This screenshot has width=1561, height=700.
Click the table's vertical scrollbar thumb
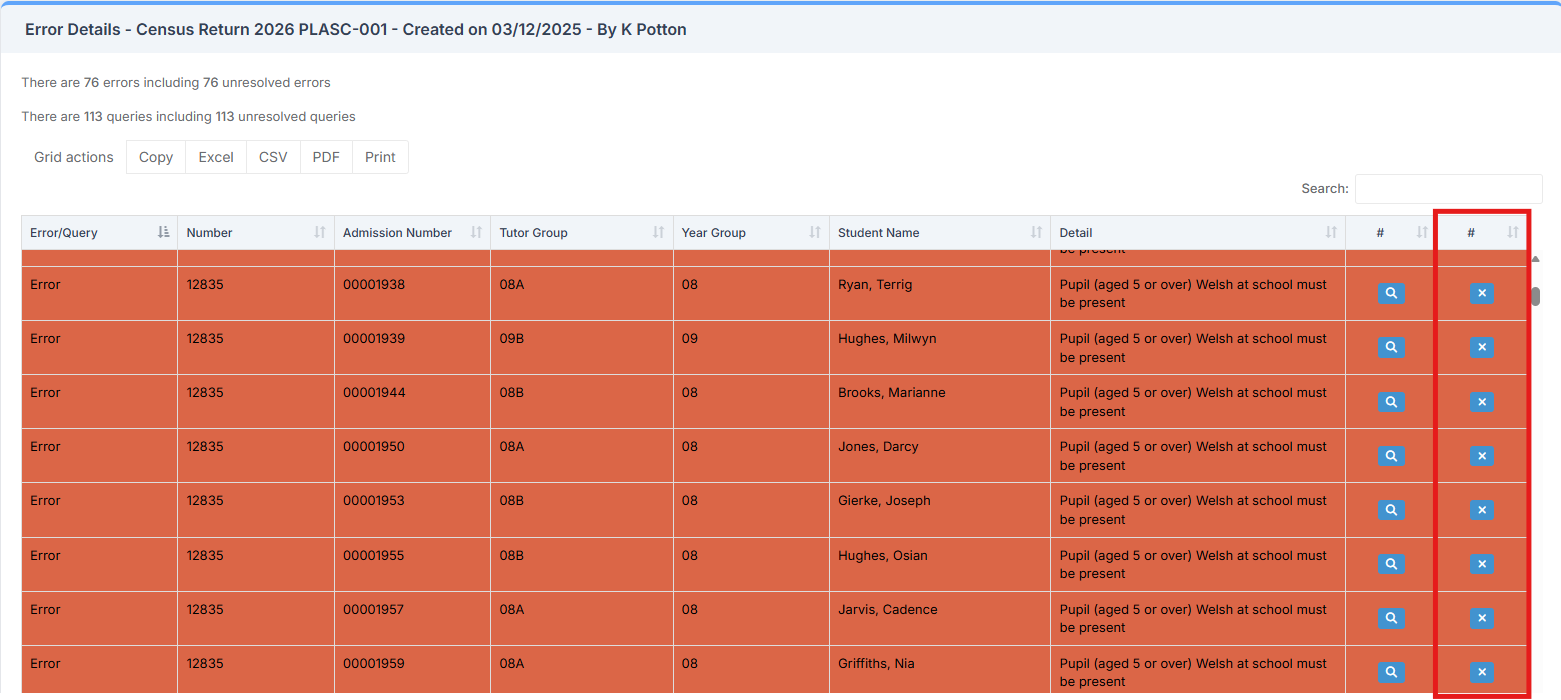tap(1535, 297)
